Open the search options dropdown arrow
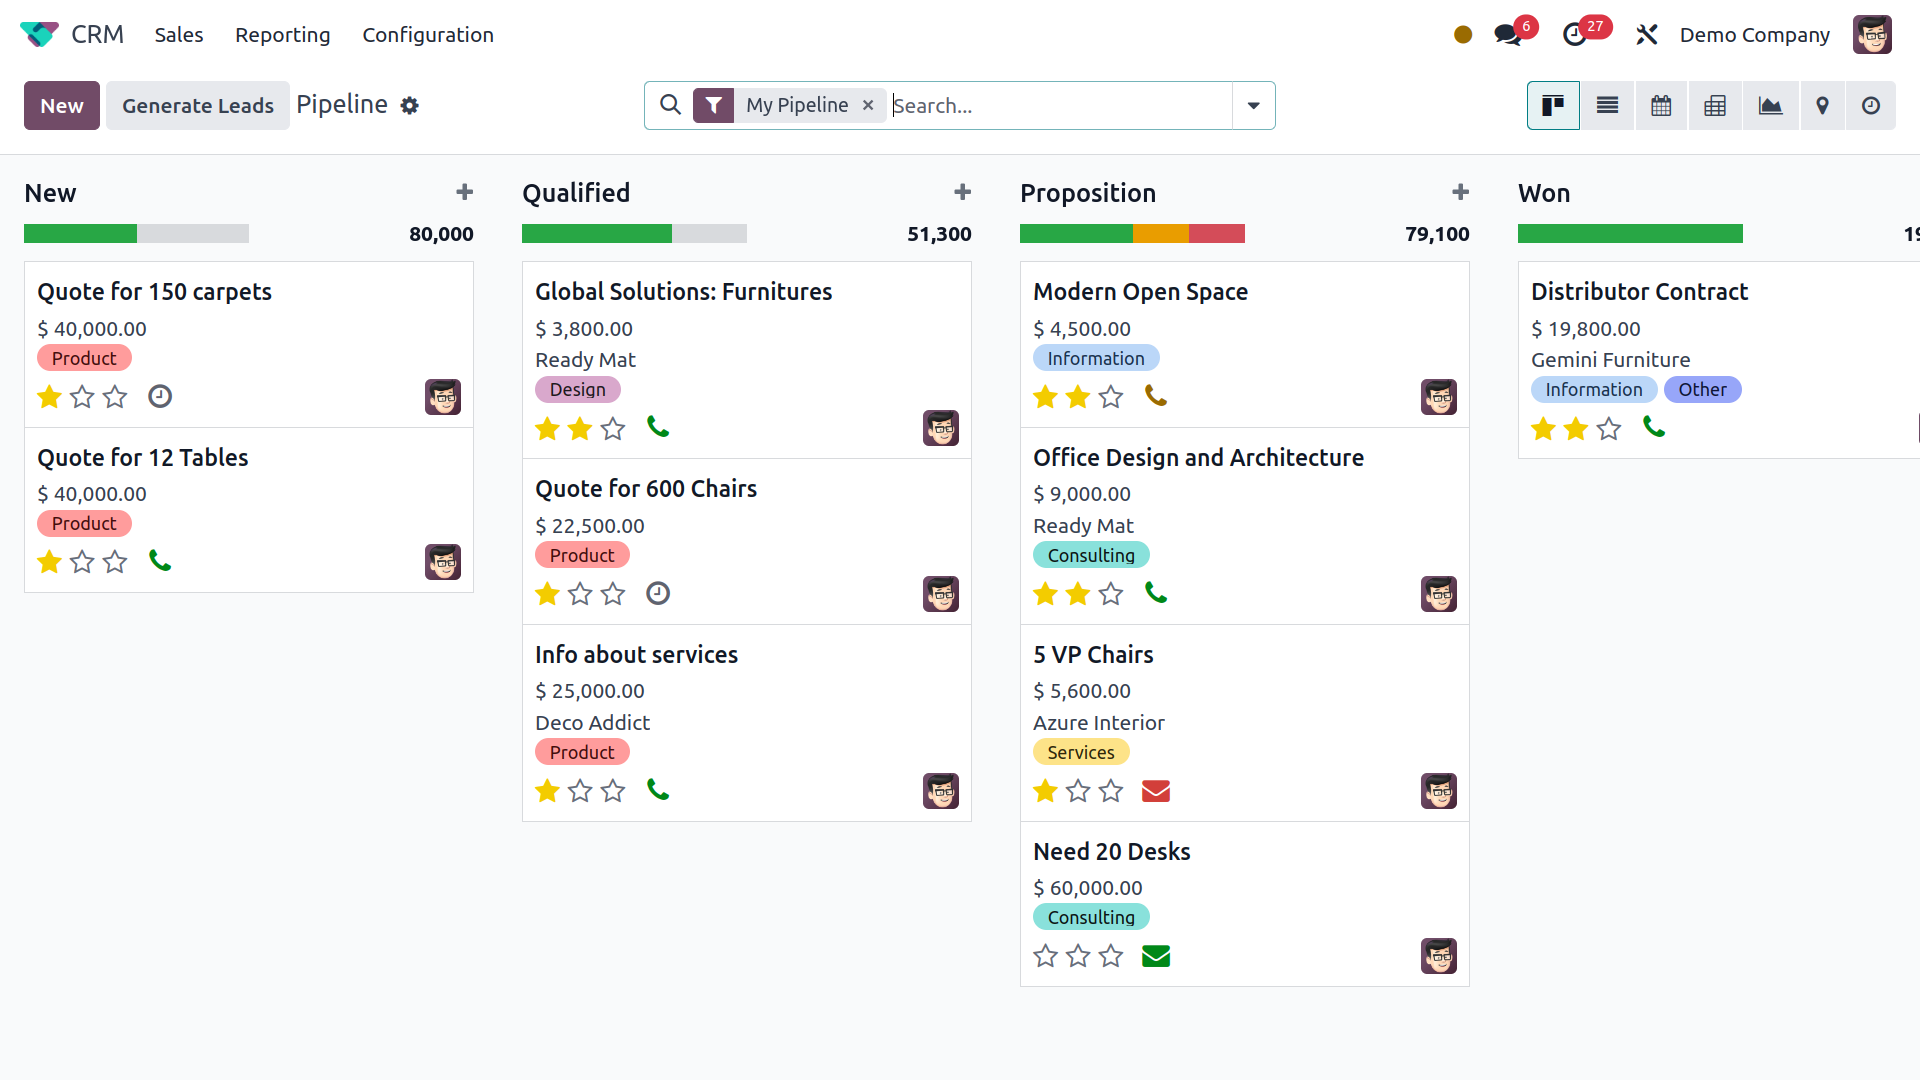 tap(1253, 105)
